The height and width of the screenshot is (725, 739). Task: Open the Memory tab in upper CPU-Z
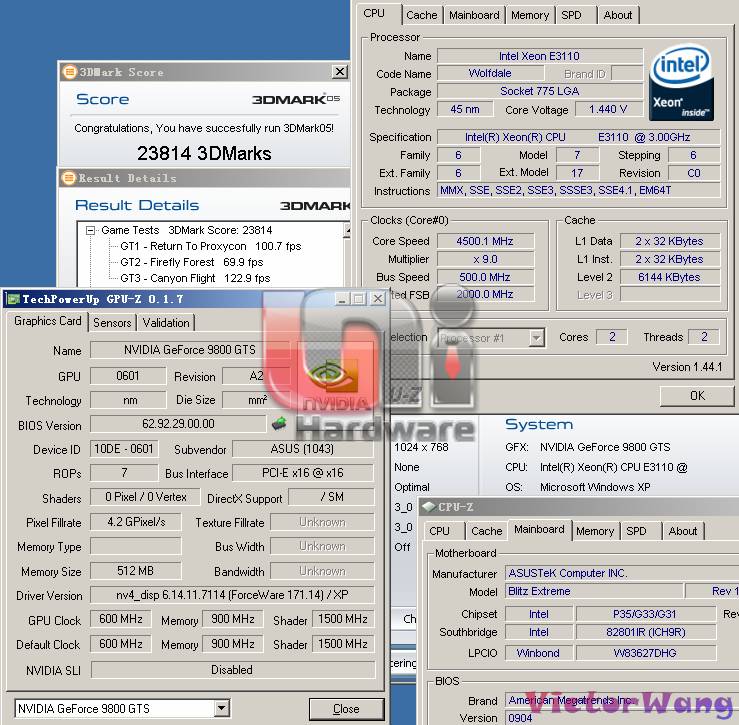(x=530, y=15)
